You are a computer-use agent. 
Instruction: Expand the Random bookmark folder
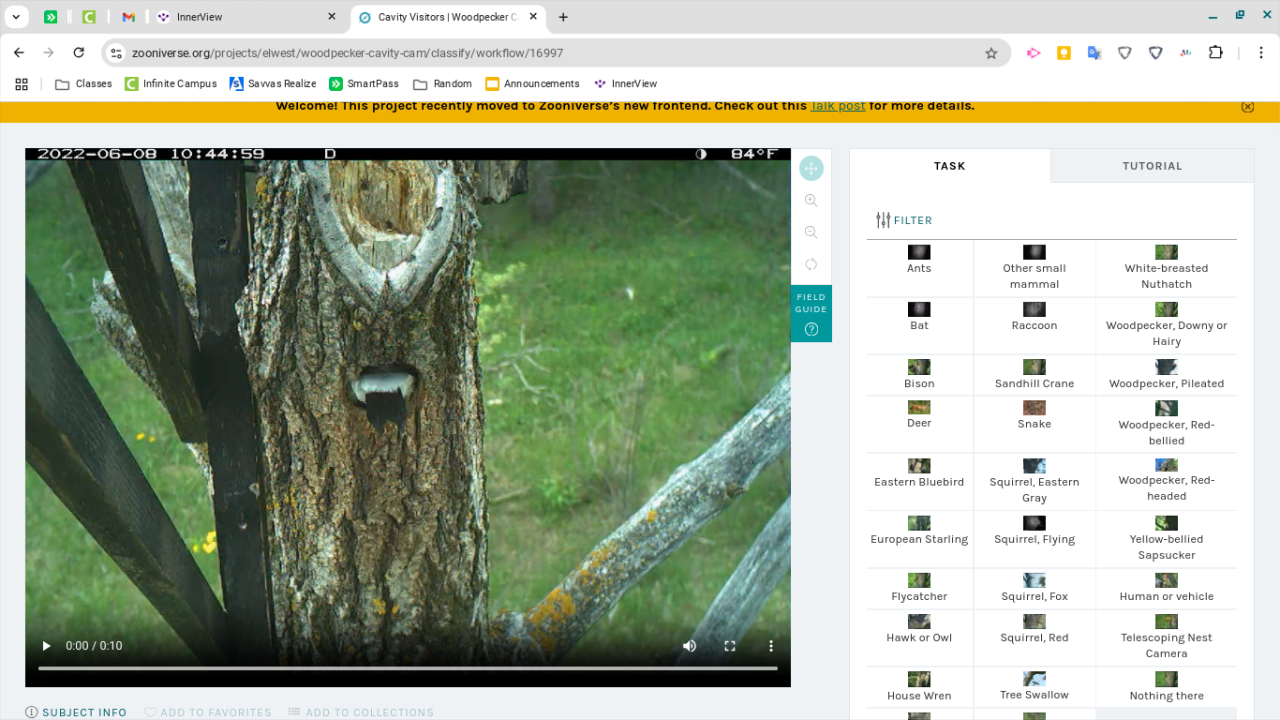pyautogui.click(x=442, y=84)
